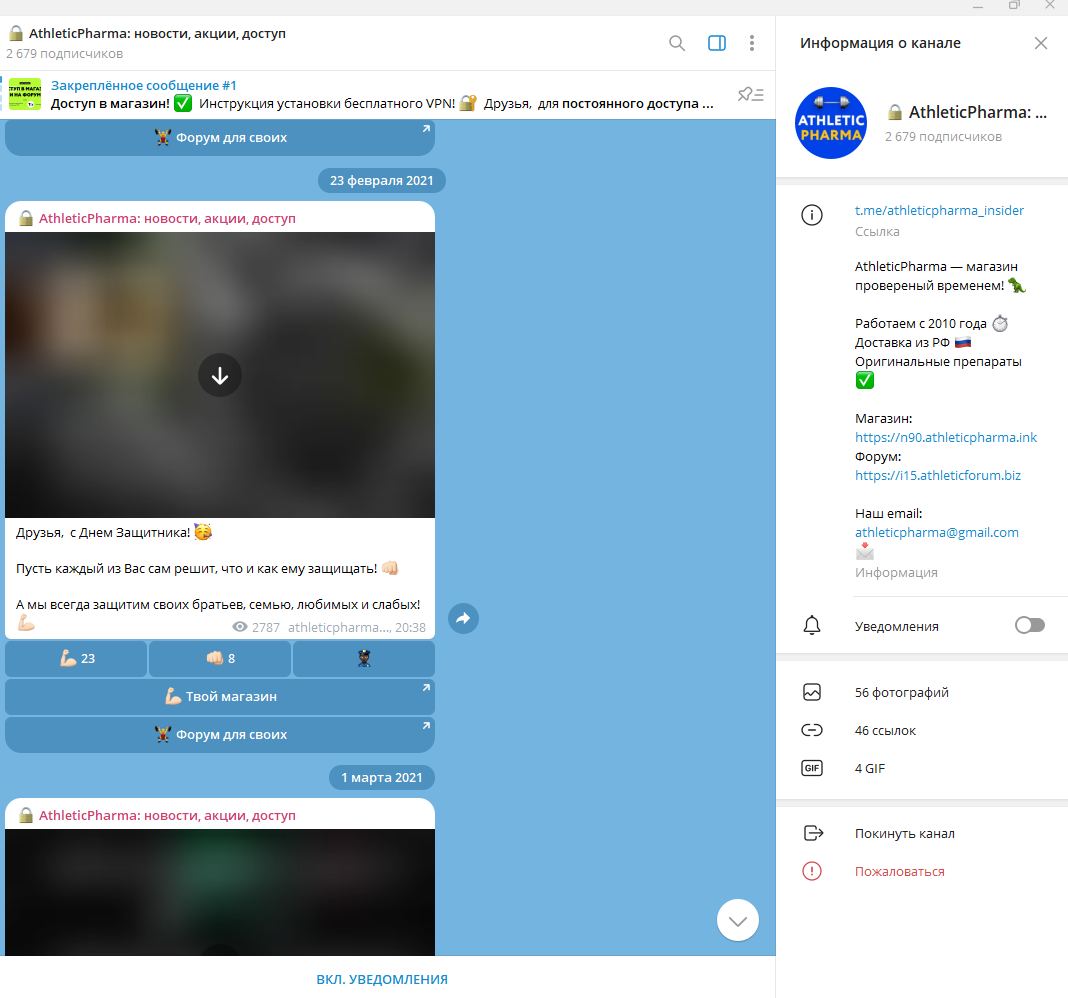Open the Твой магазин link button
This screenshot has height=998, width=1068.
point(220,697)
